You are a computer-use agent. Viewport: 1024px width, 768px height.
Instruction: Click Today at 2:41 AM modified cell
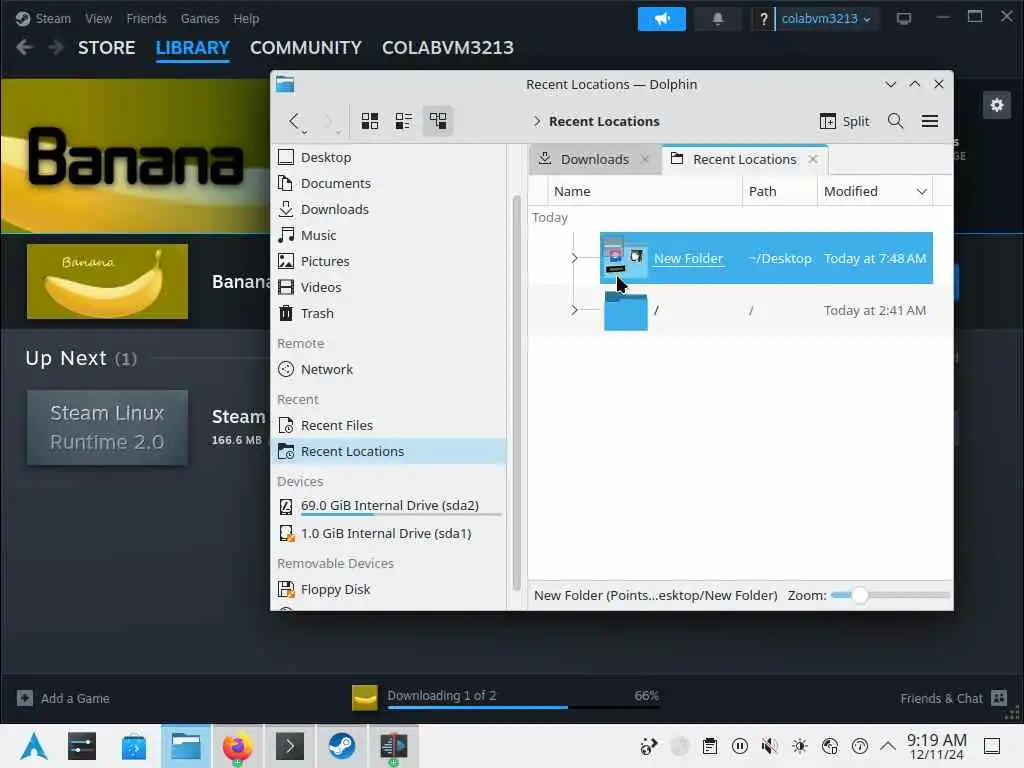[x=874, y=311]
